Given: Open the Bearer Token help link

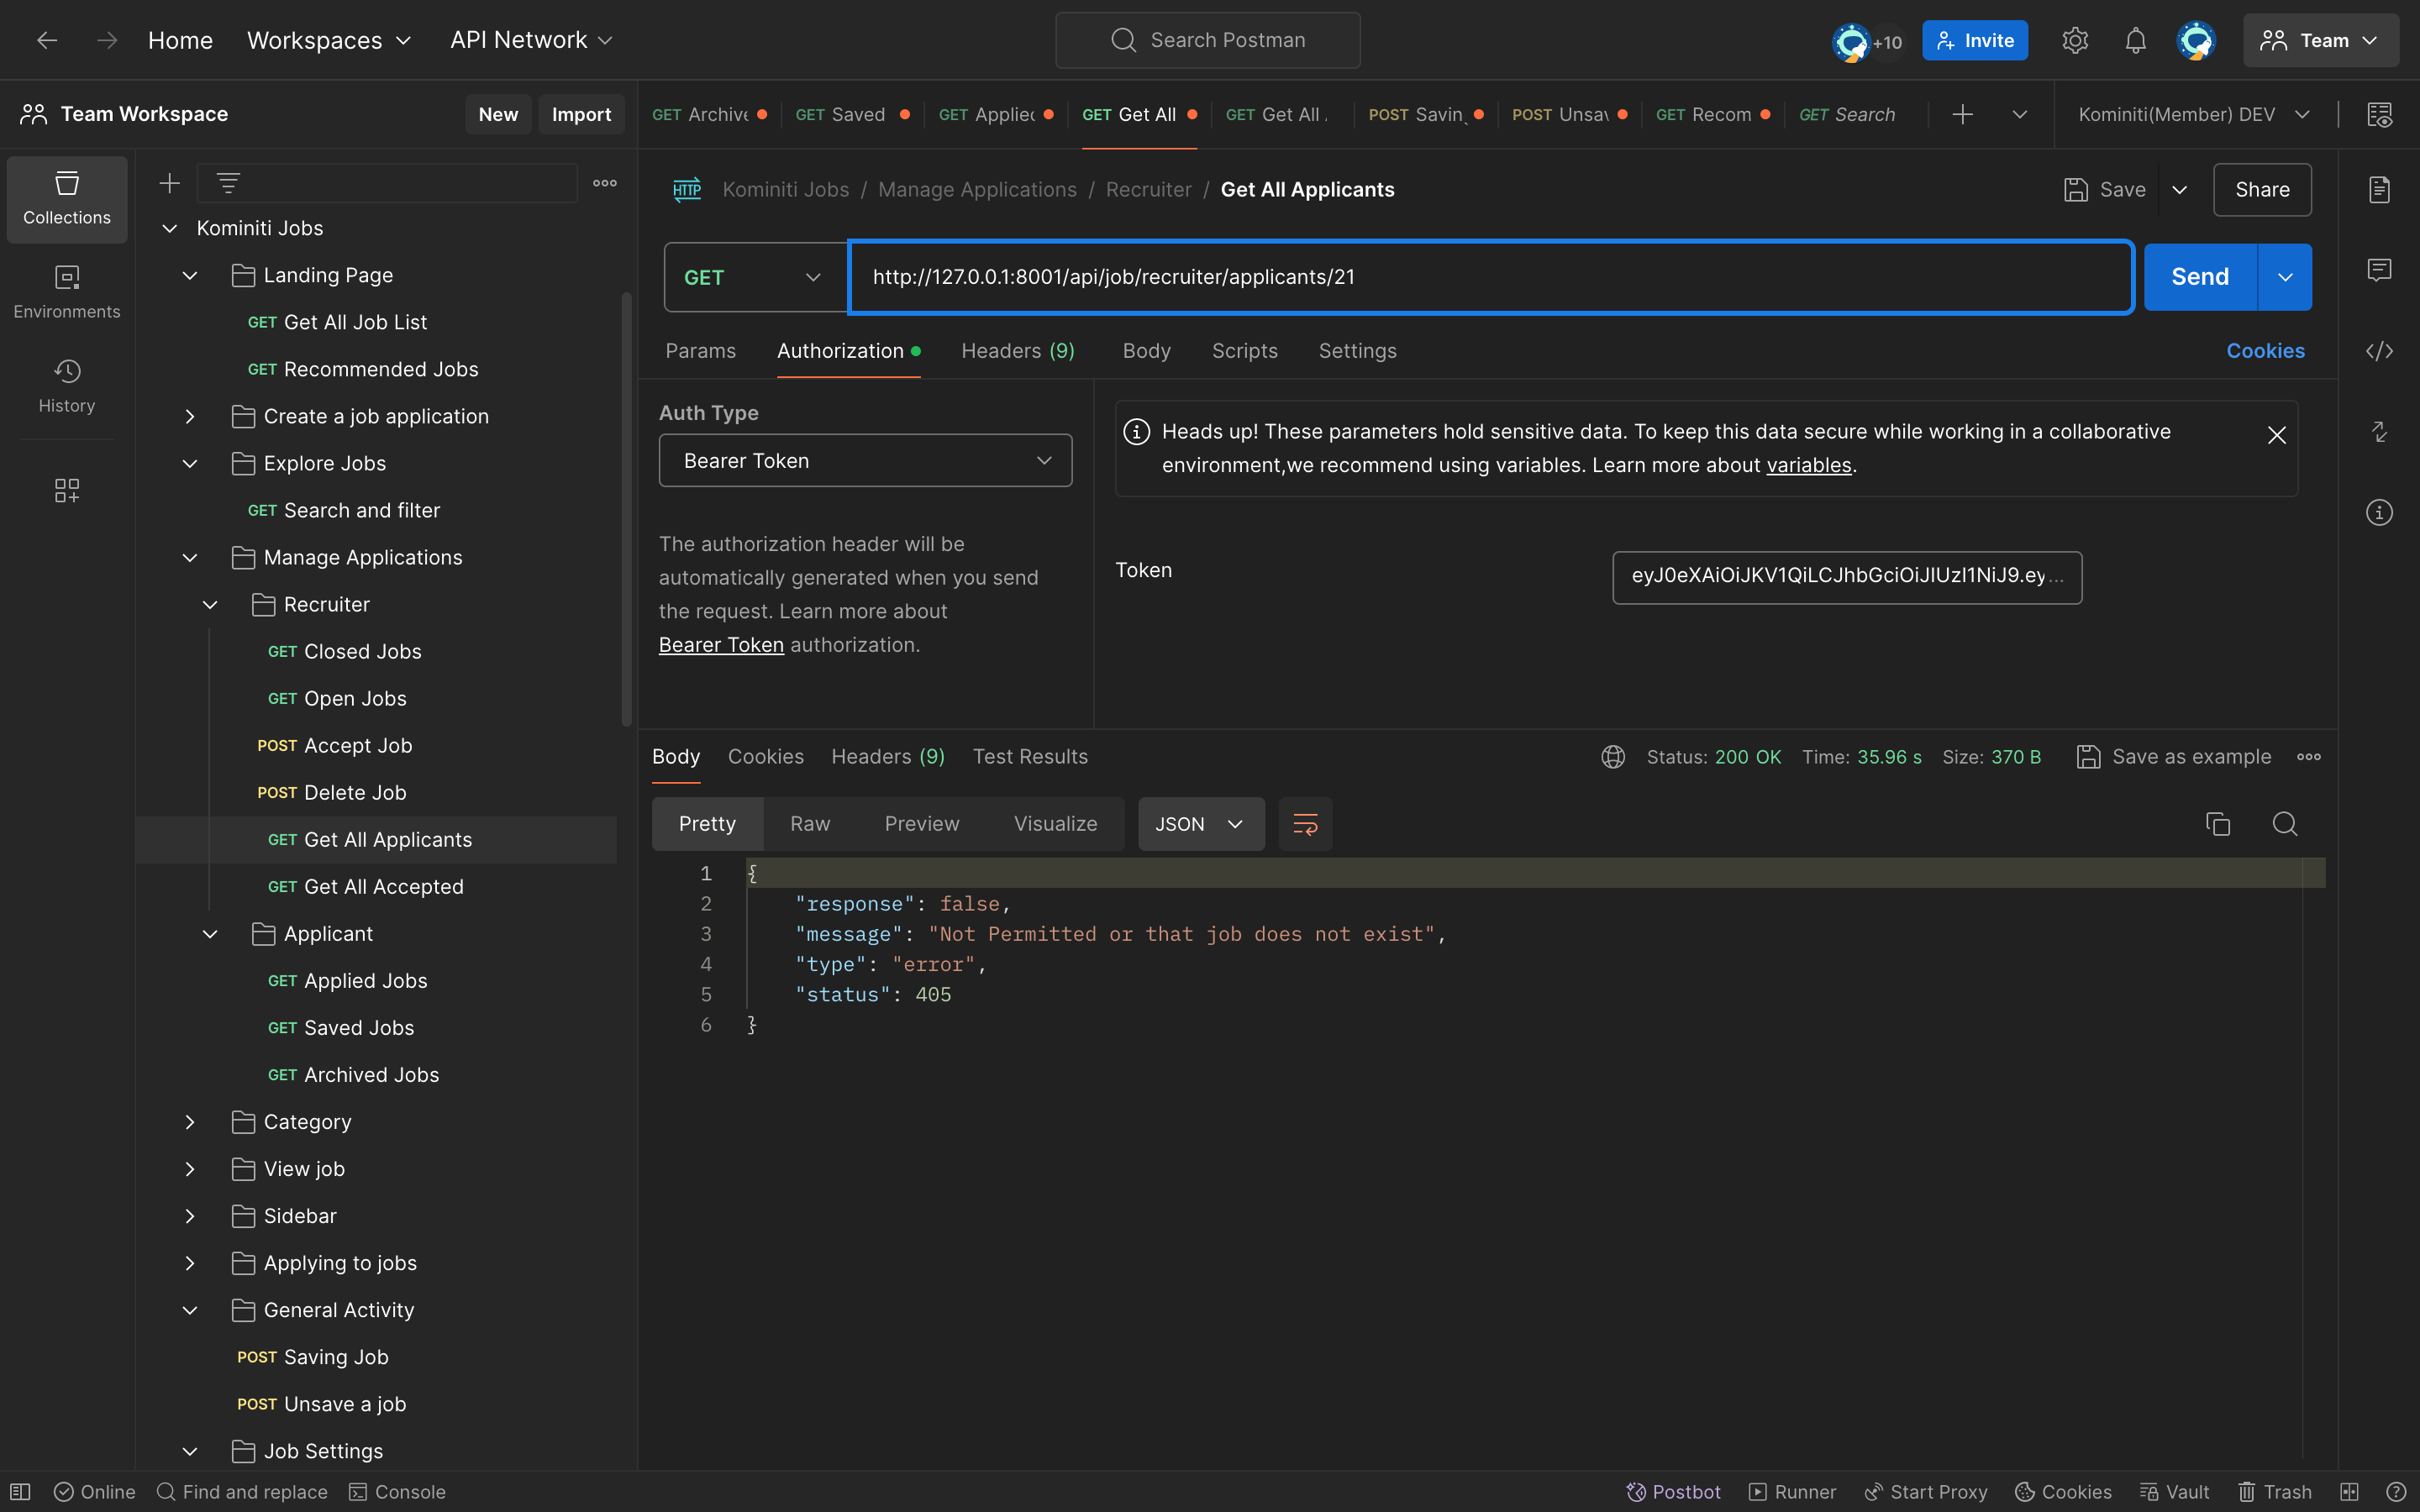Looking at the screenshot, I should [x=720, y=645].
